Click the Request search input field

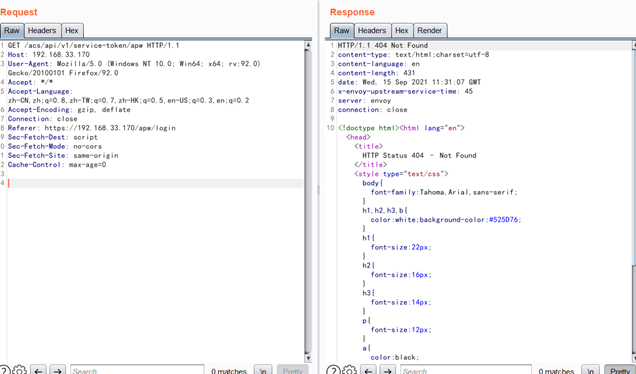tap(137, 370)
